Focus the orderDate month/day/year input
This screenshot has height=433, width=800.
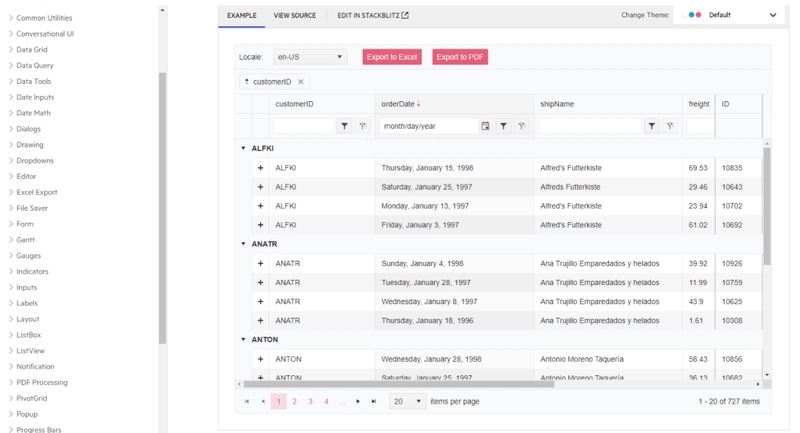[429, 126]
